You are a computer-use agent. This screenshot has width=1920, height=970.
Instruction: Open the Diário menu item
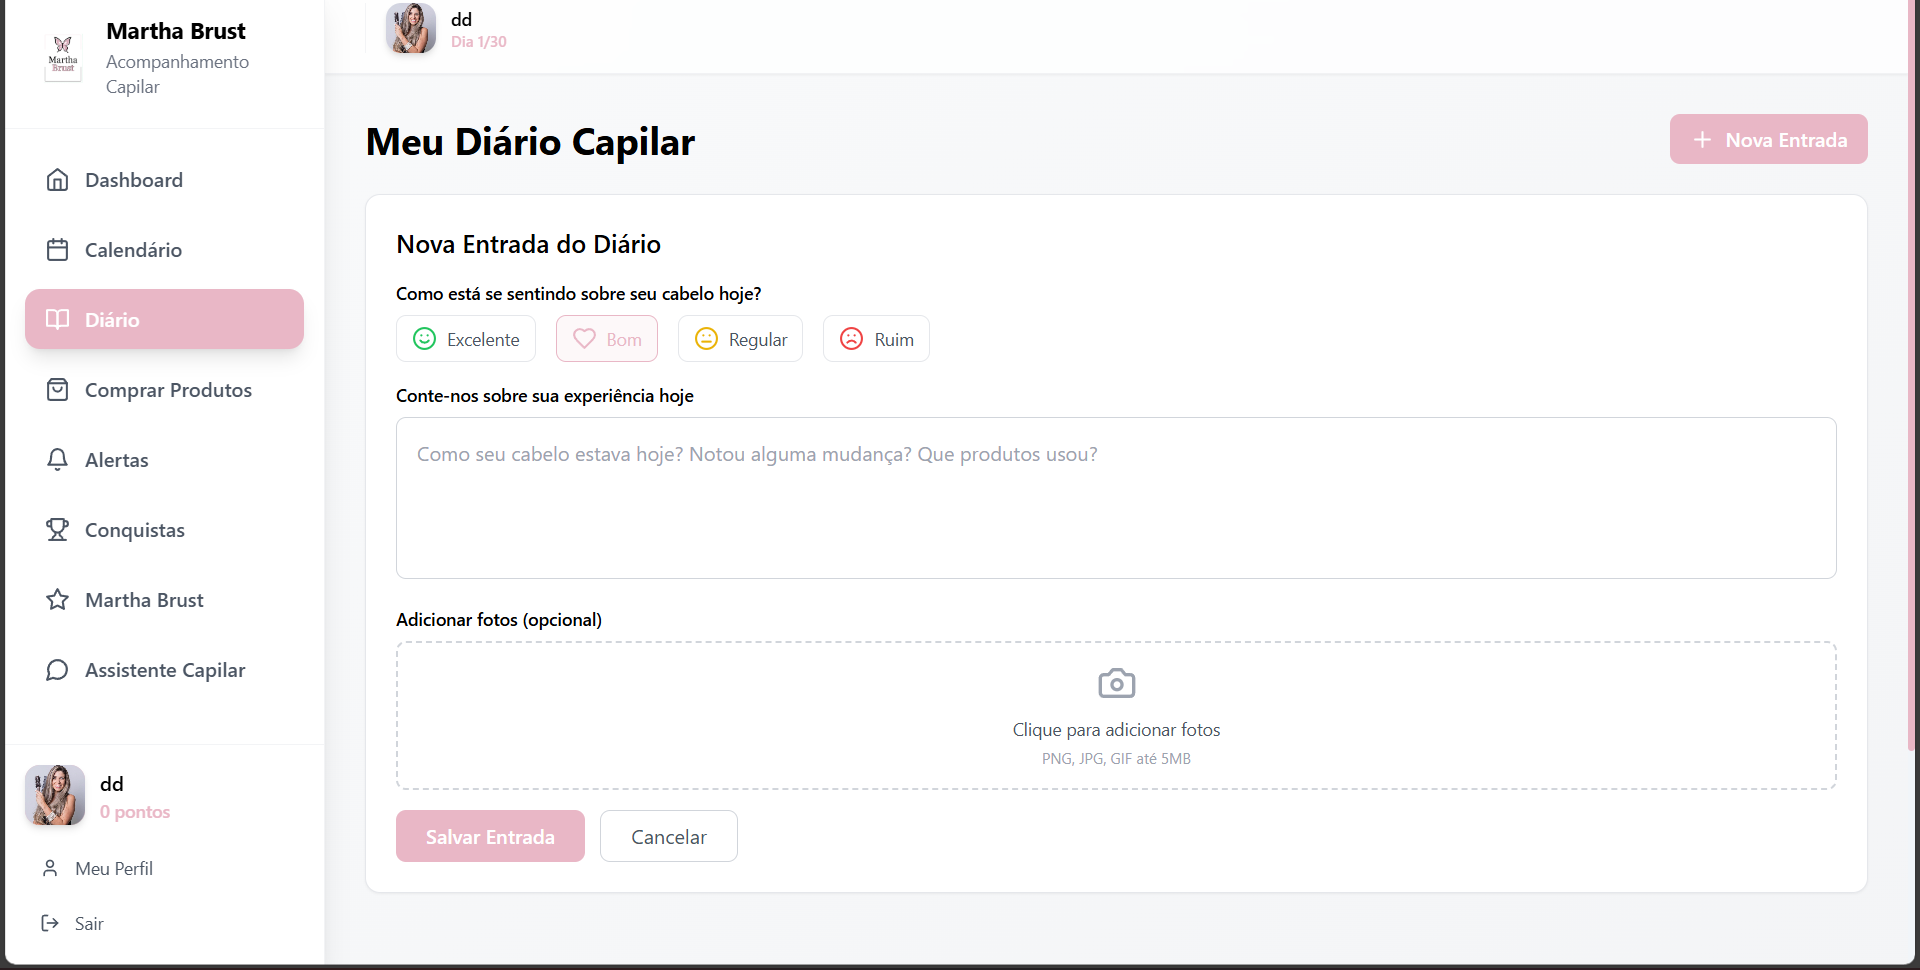164,320
